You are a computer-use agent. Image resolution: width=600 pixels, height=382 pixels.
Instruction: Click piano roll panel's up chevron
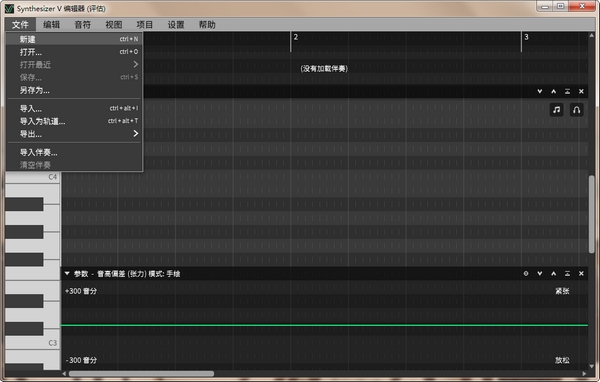[x=553, y=91]
